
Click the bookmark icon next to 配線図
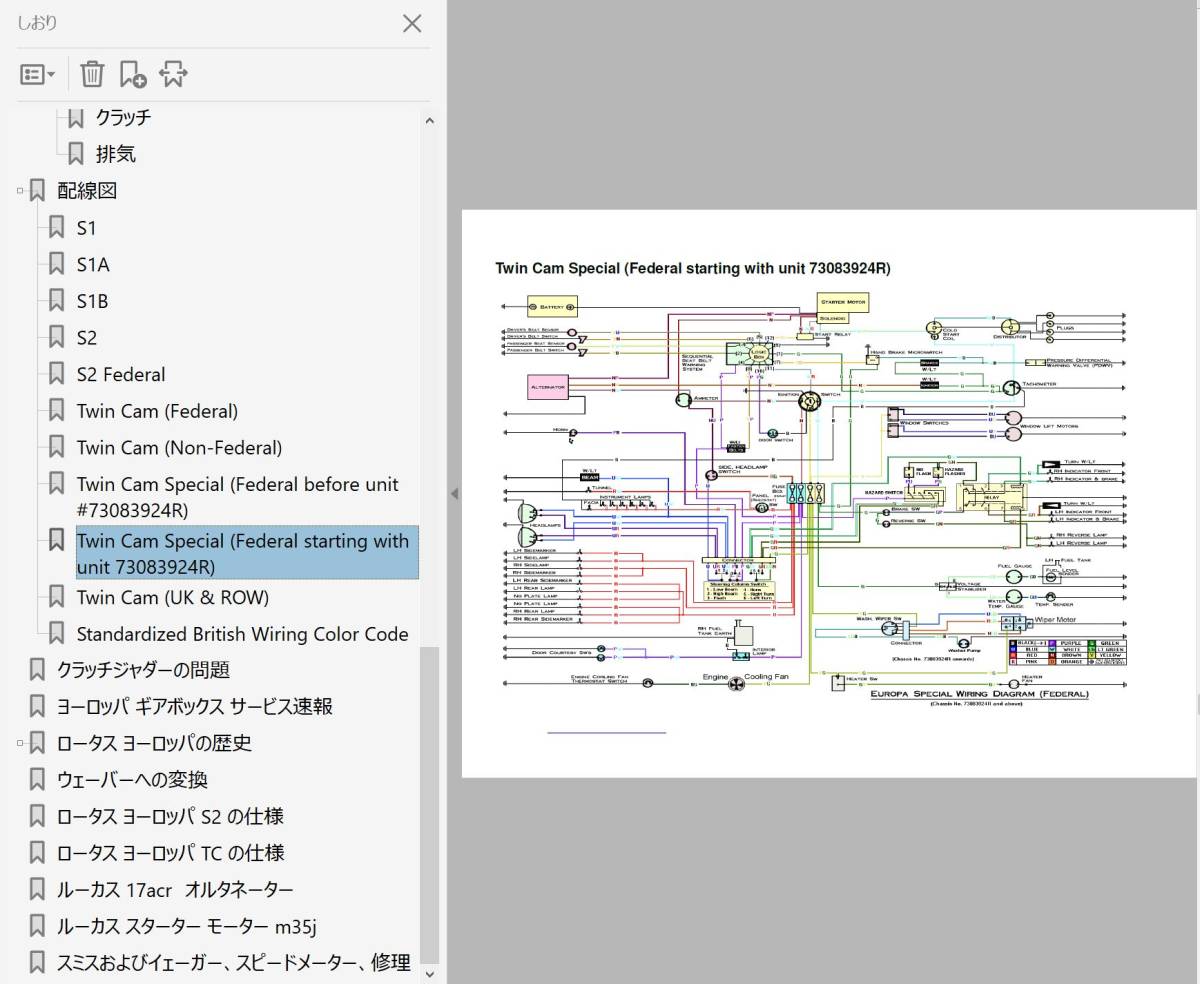coord(37,190)
